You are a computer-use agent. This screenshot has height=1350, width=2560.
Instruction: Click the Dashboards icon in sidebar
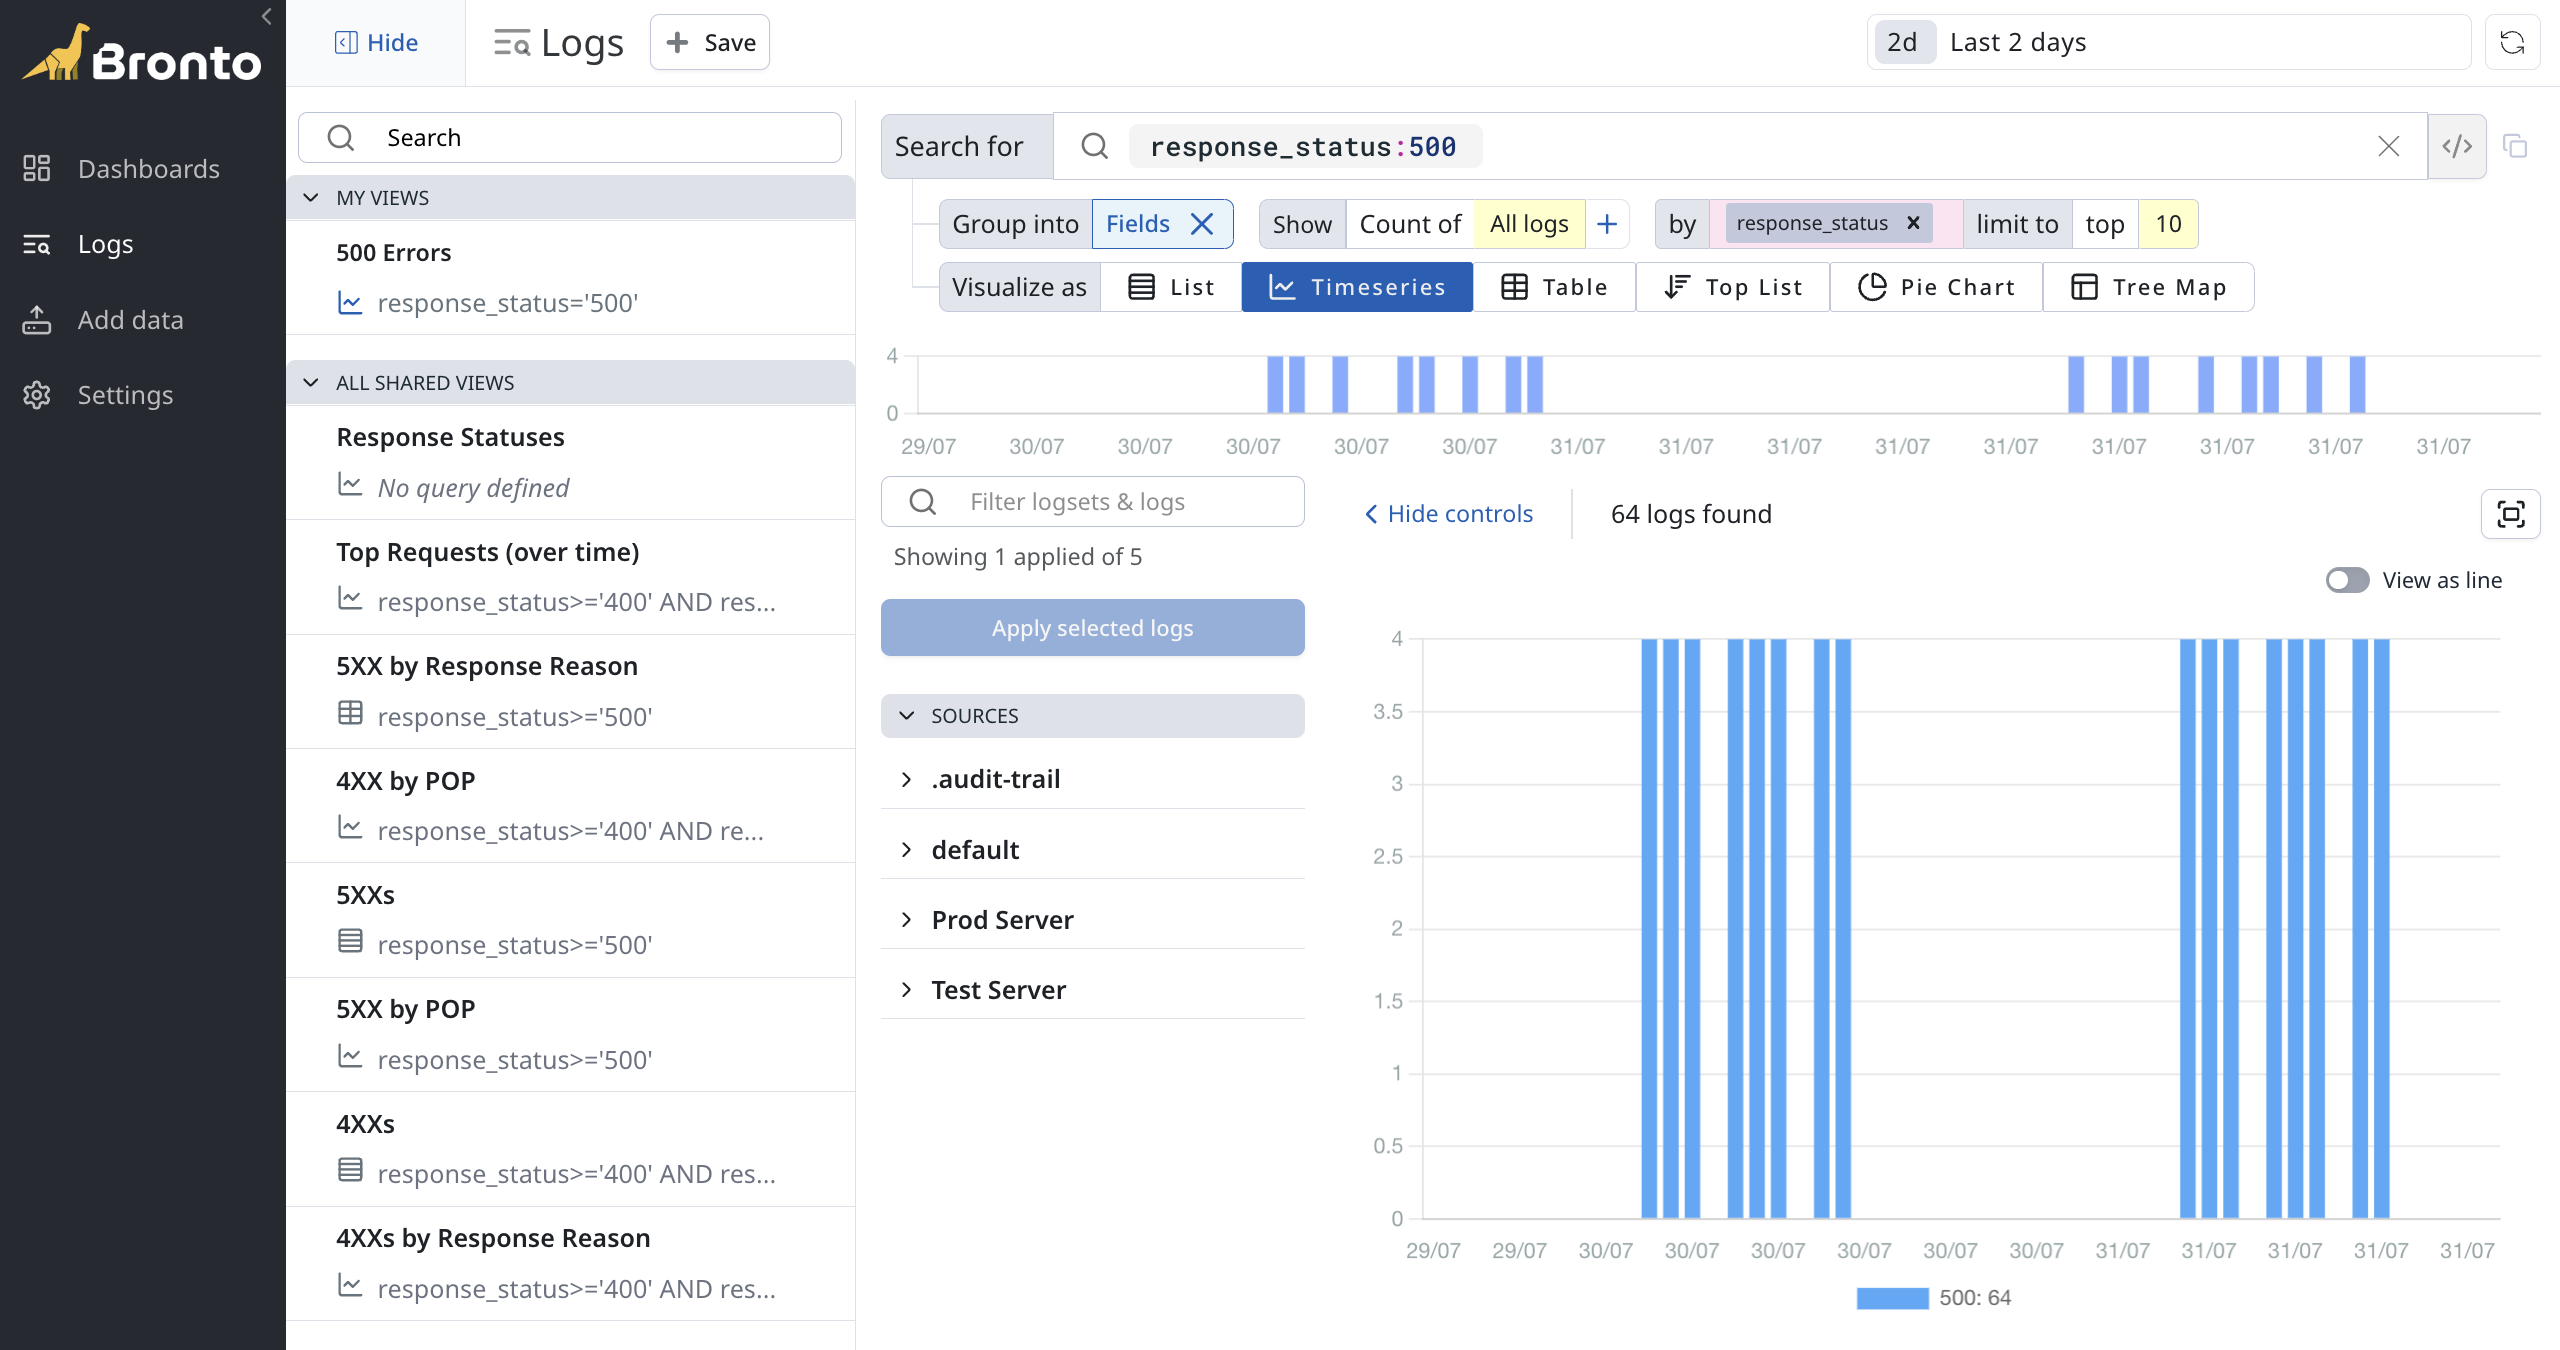coord(37,168)
